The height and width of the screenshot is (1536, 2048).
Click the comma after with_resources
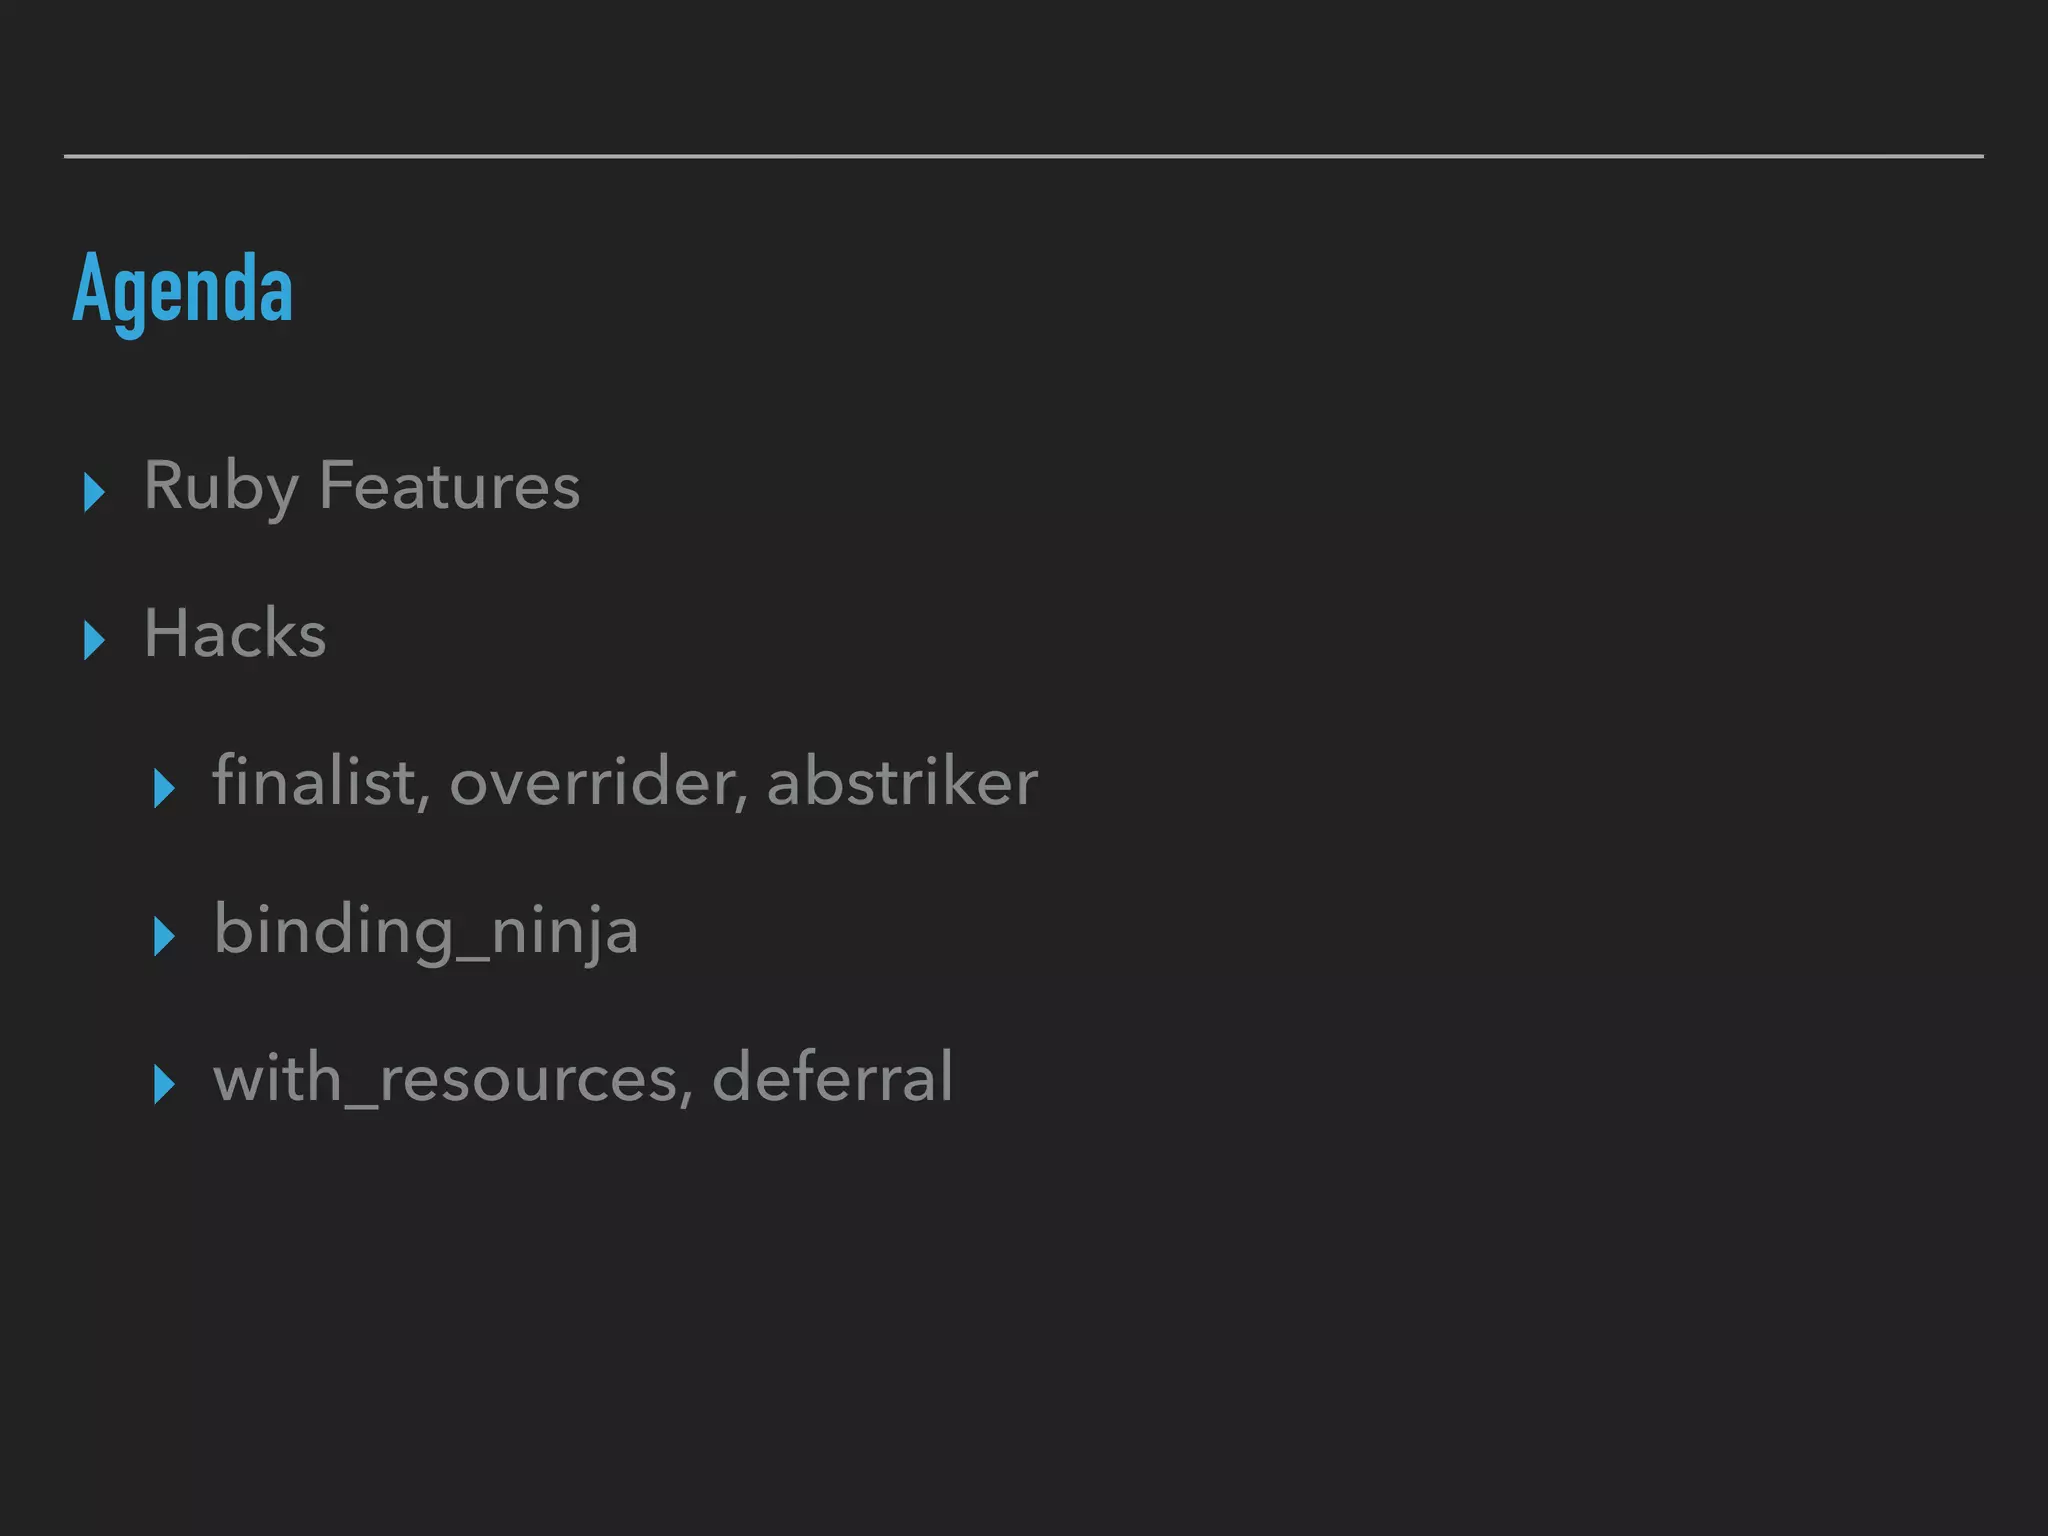coord(687,1098)
